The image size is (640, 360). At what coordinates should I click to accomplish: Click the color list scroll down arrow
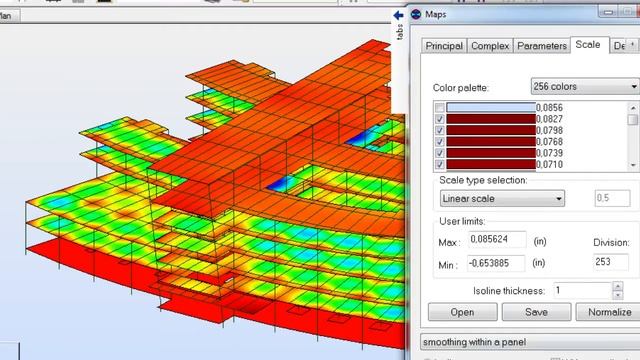tap(633, 165)
